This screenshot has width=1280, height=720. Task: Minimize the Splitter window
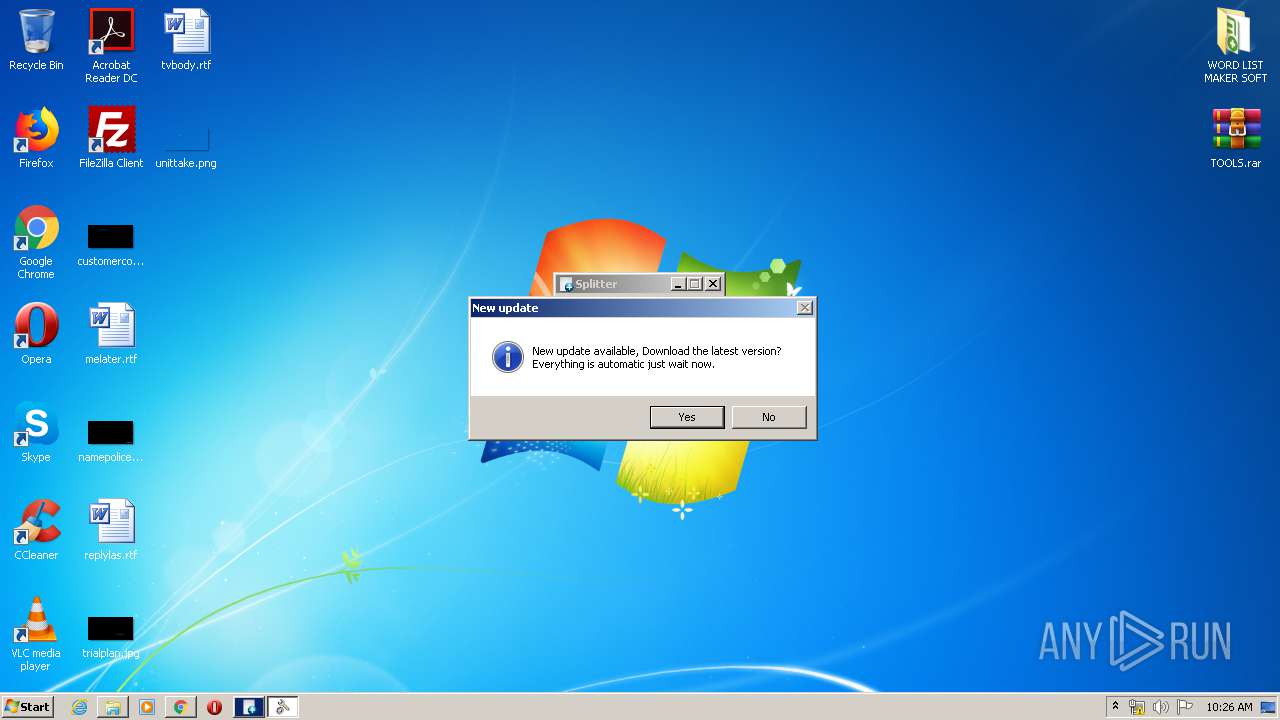pyautogui.click(x=678, y=284)
